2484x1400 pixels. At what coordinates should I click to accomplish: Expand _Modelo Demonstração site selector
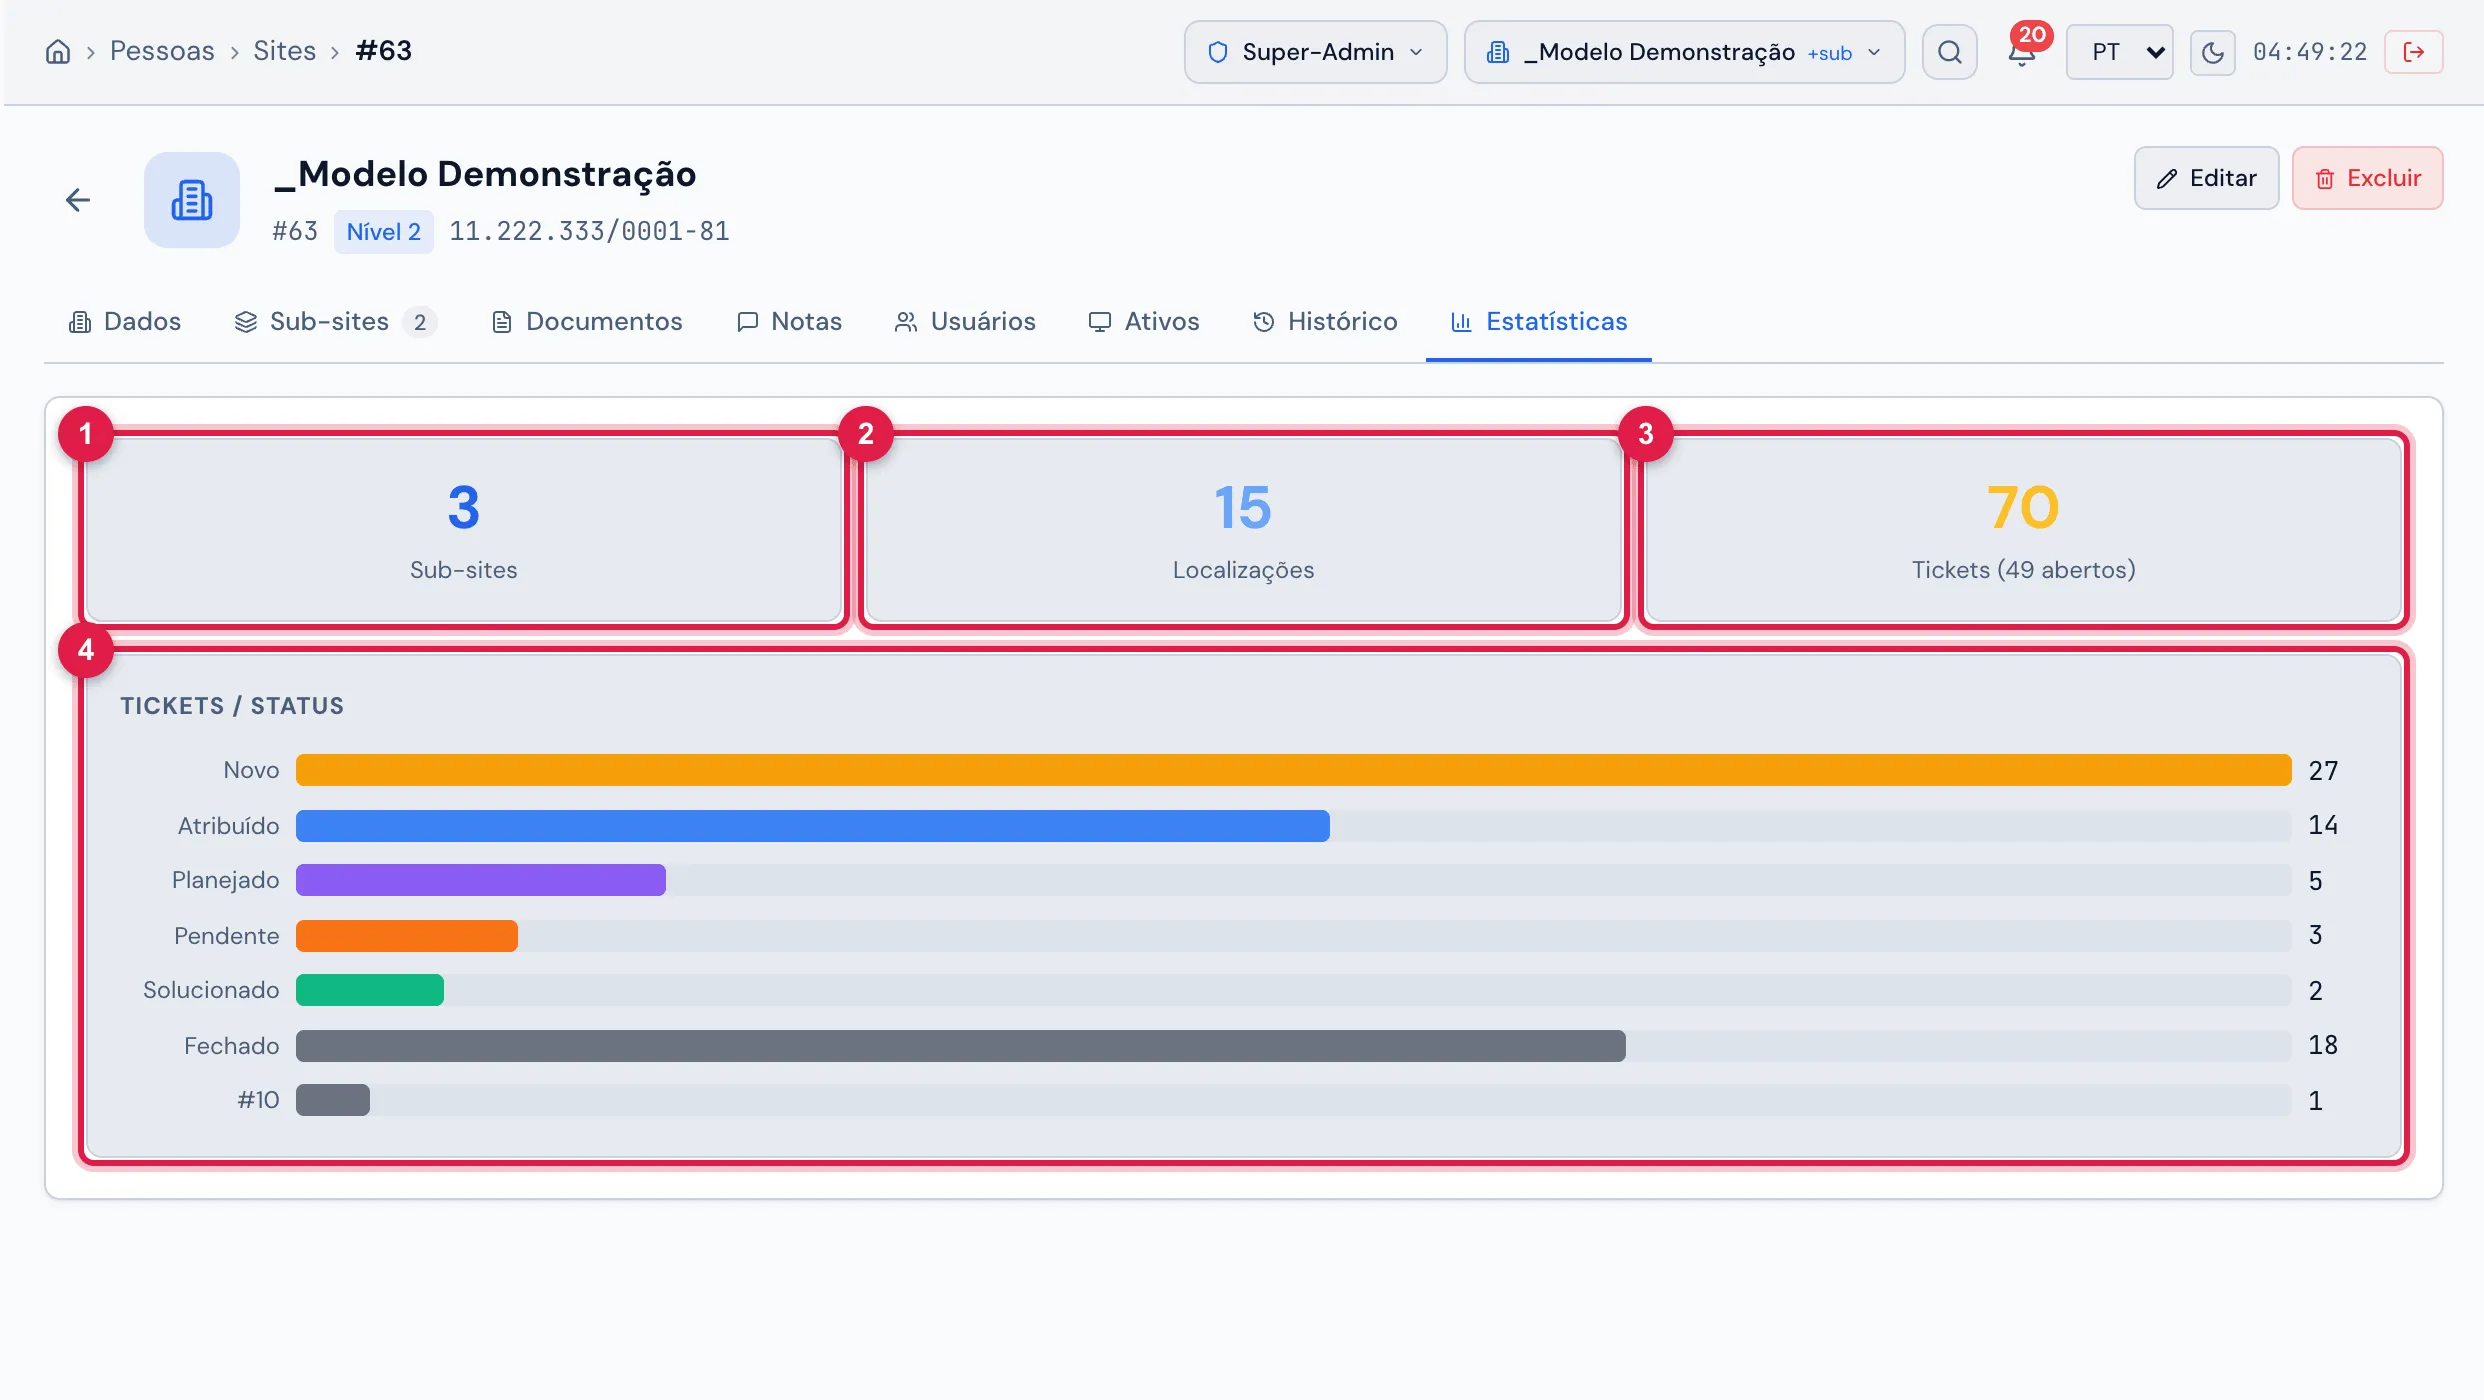coord(1684,52)
